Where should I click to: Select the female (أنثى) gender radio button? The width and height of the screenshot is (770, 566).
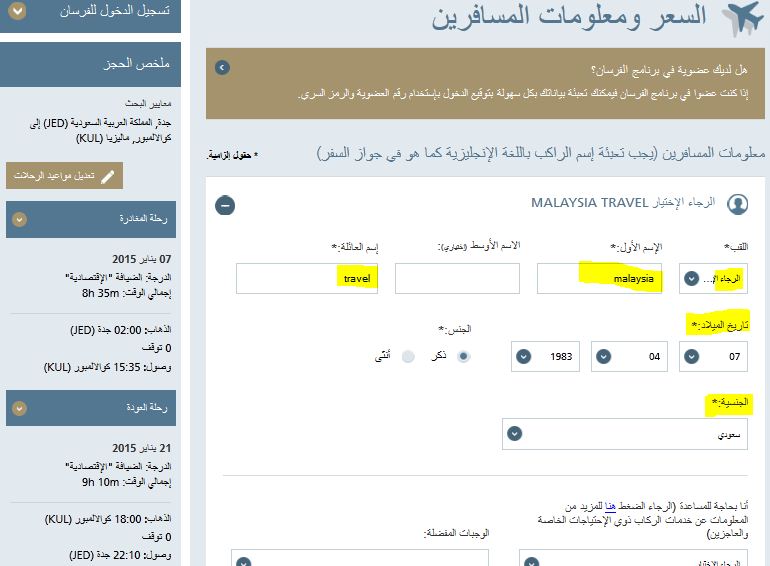tap(408, 356)
